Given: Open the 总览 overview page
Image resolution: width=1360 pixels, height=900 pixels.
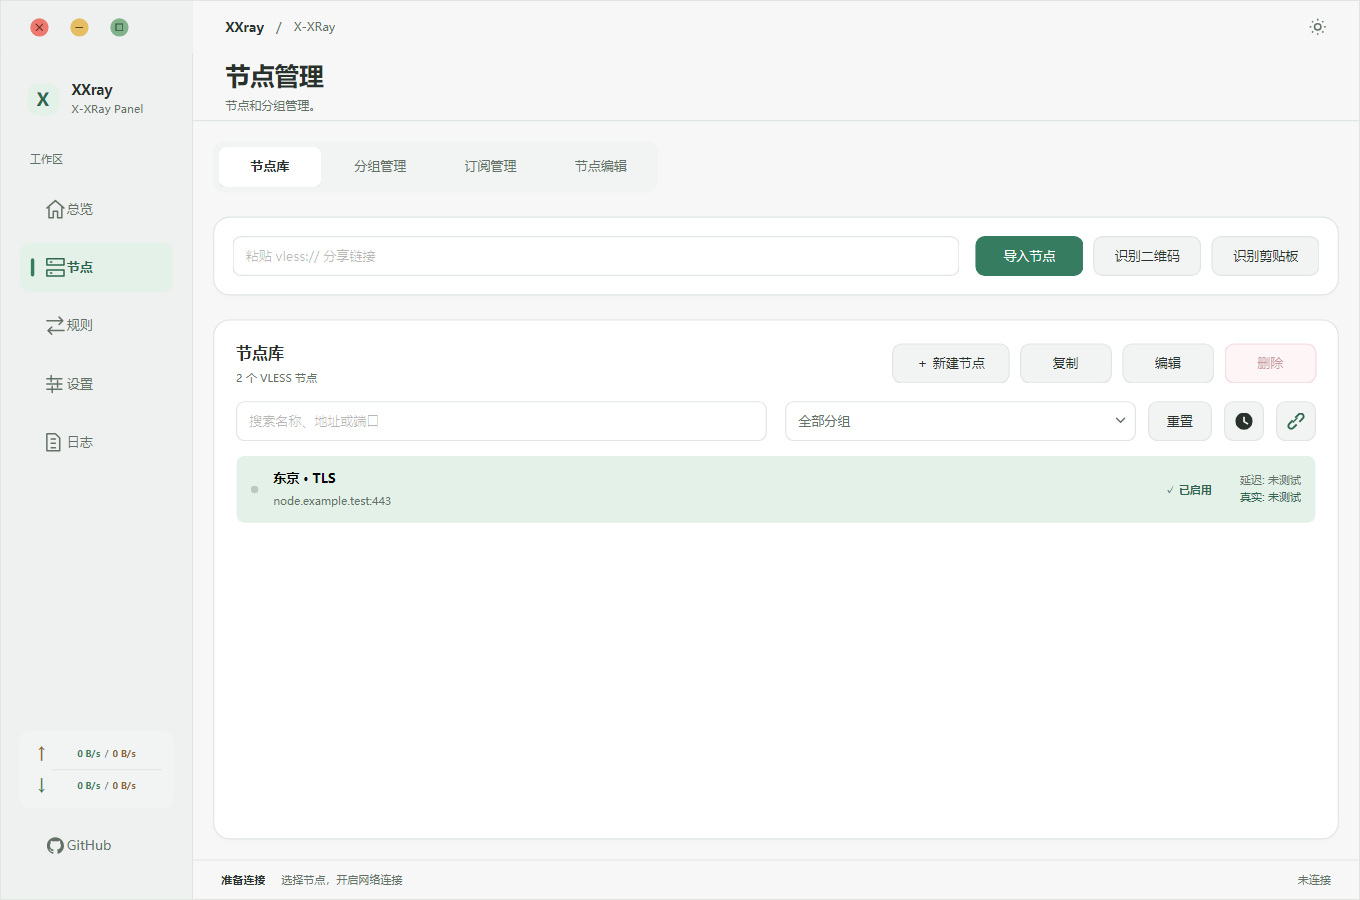Looking at the screenshot, I should coord(96,209).
